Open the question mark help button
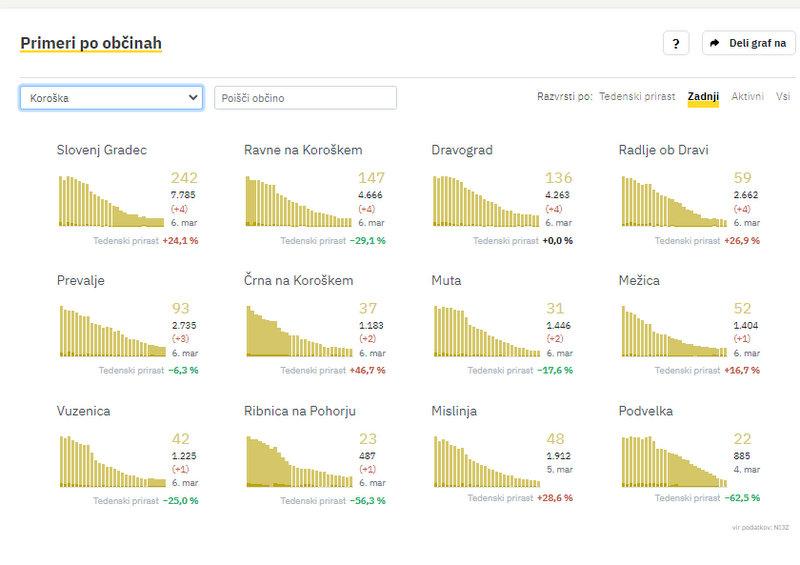The height and width of the screenshot is (565, 800). pyautogui.click(x=676, y=43)
